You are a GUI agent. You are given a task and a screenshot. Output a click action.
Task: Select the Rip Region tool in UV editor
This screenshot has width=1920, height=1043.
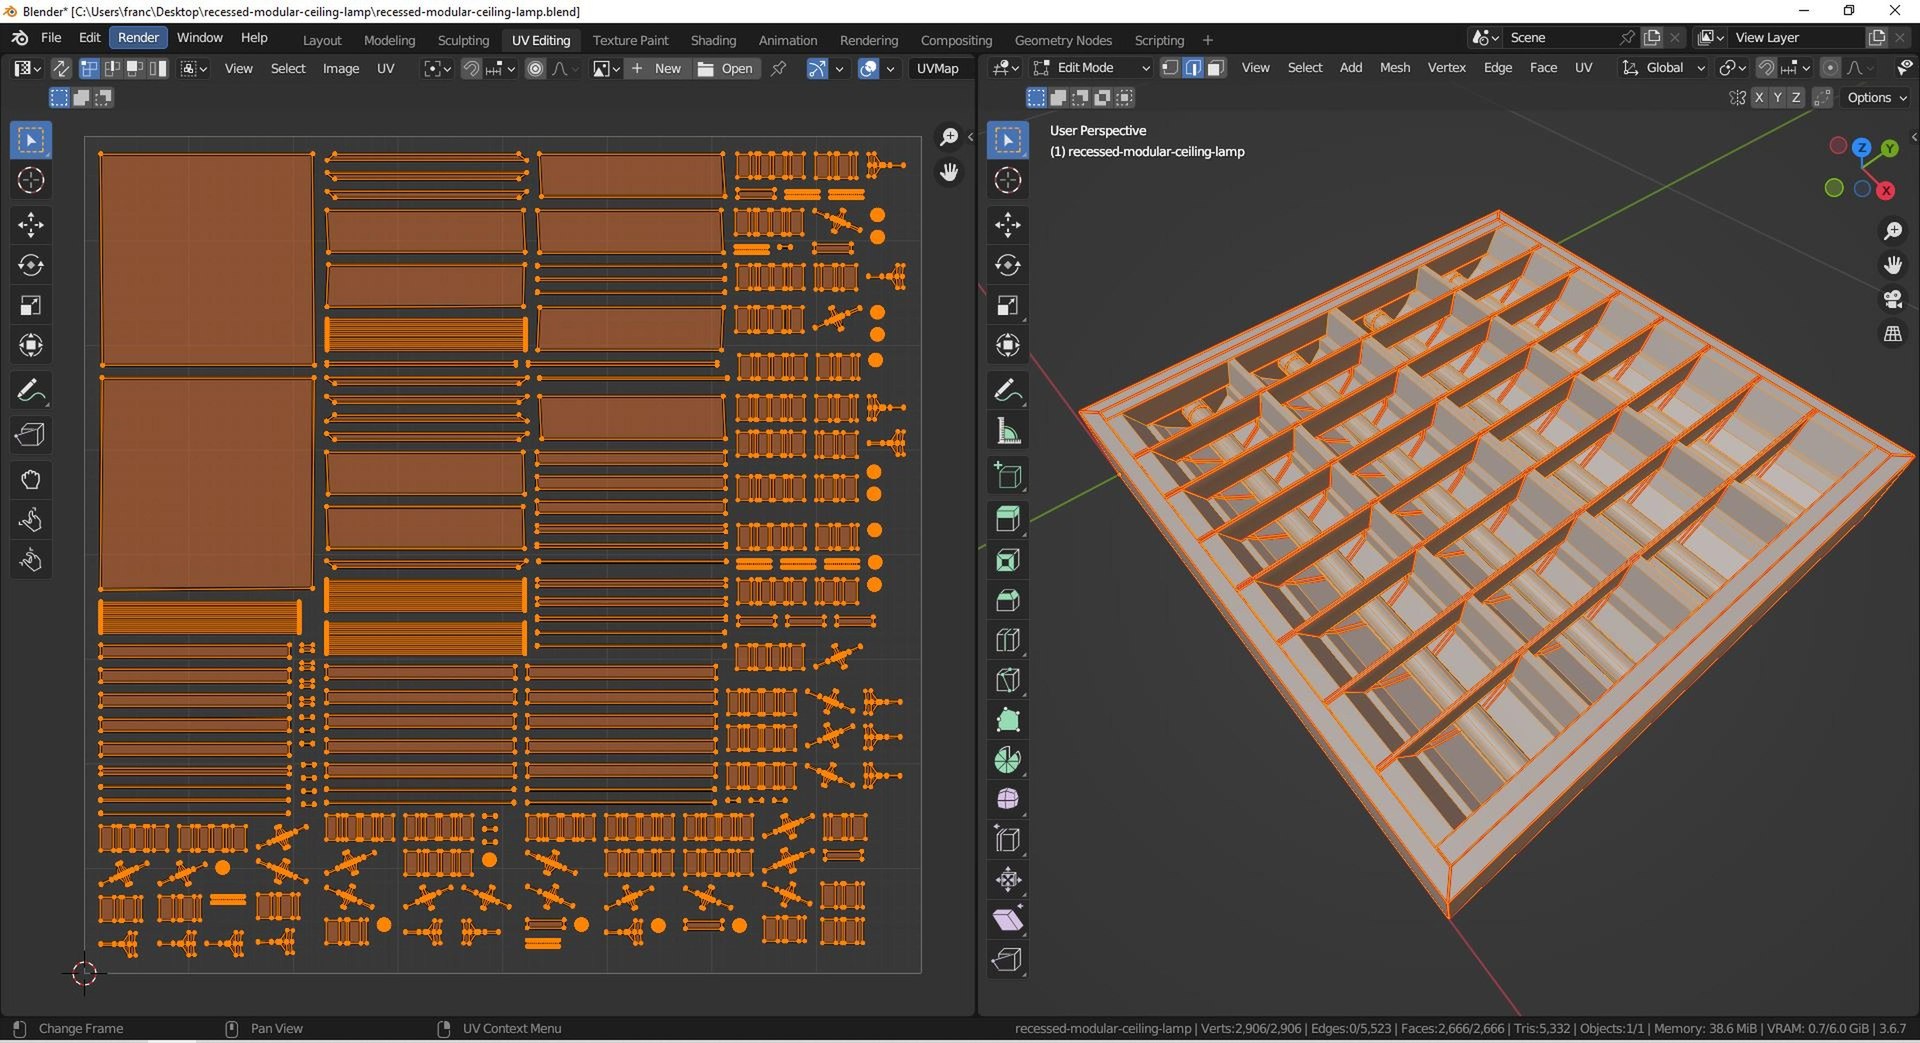click(31, 435)
